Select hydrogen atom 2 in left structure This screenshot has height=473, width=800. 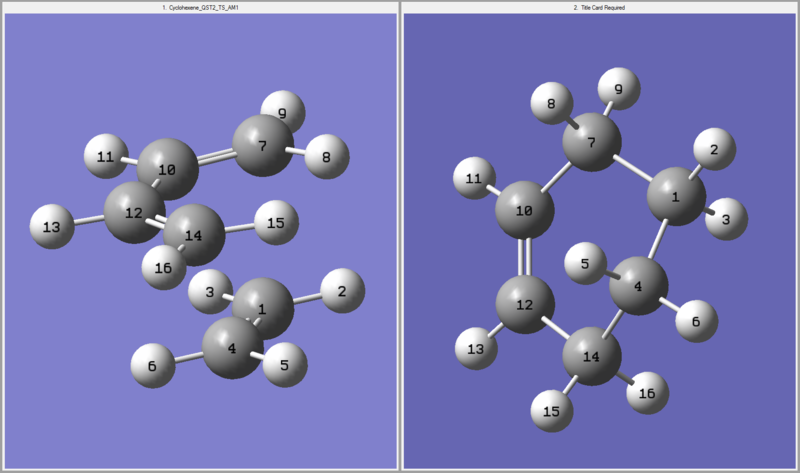342,291
